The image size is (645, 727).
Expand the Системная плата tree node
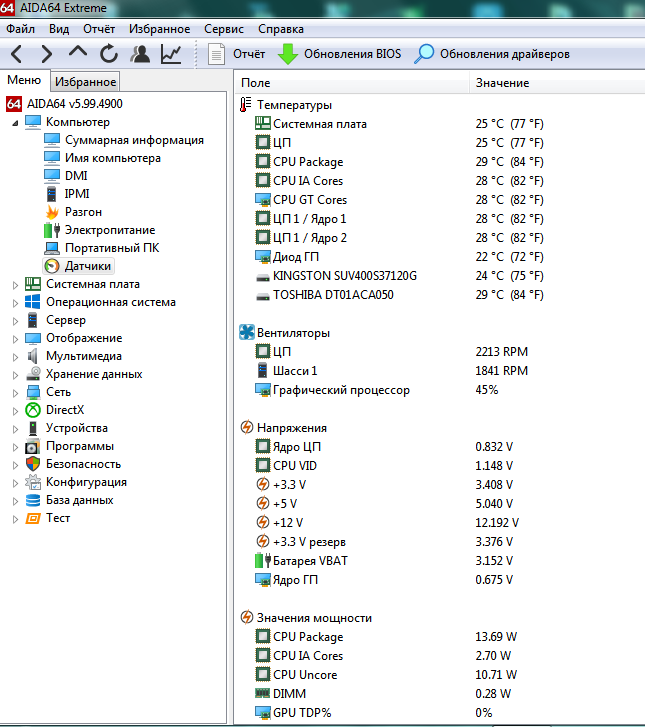point(14,284)
